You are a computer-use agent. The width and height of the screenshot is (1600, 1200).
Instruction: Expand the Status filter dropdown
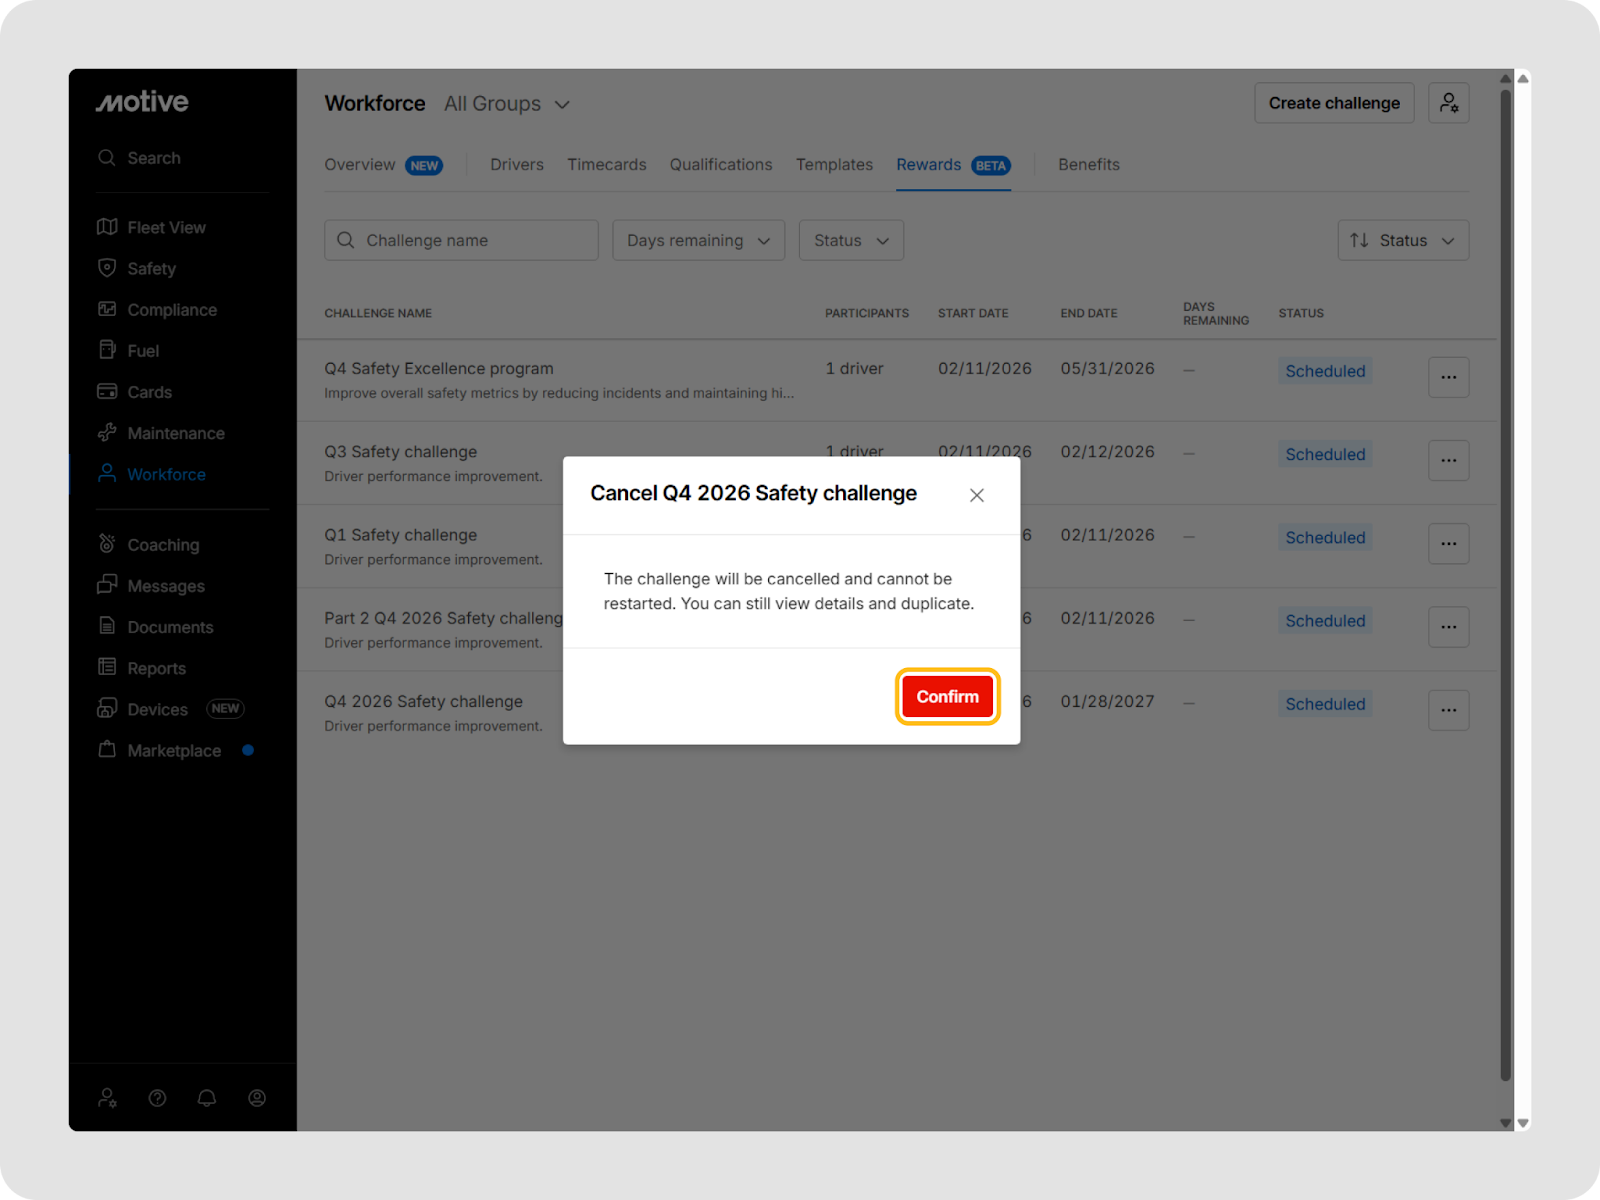pyautogui.click(x=851, y=241)
